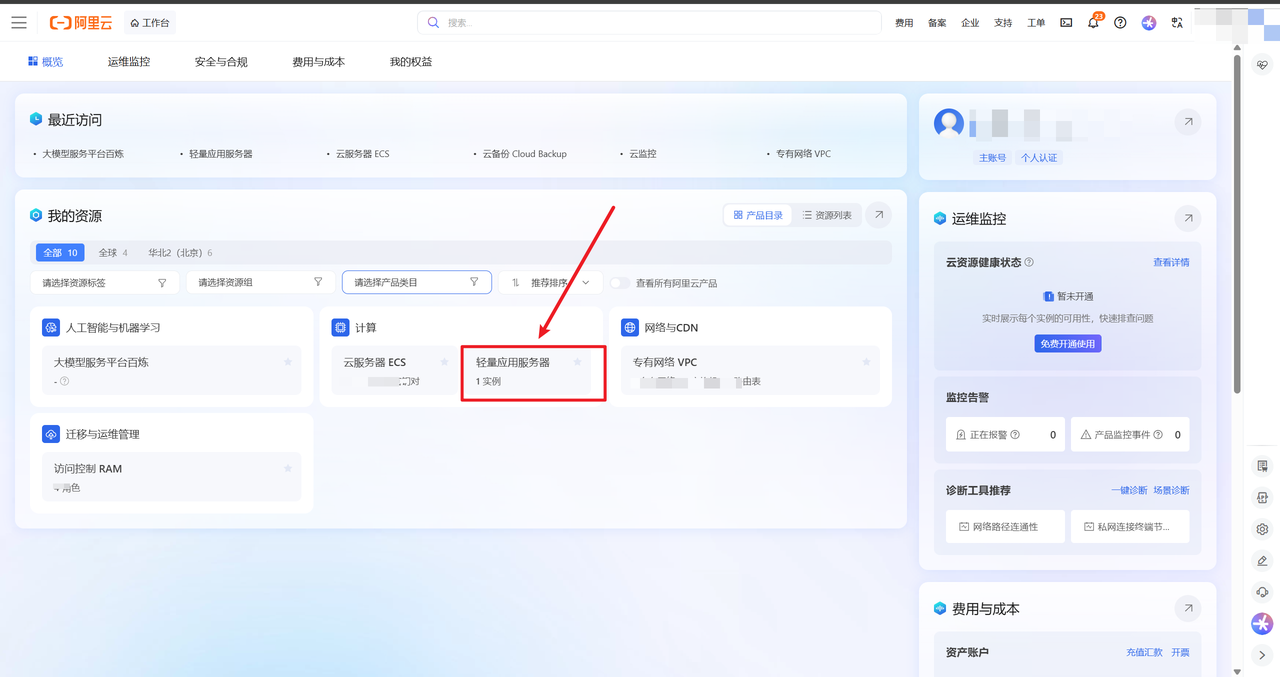Collapse right sidebar with chevron arrow

point(1263,655)
